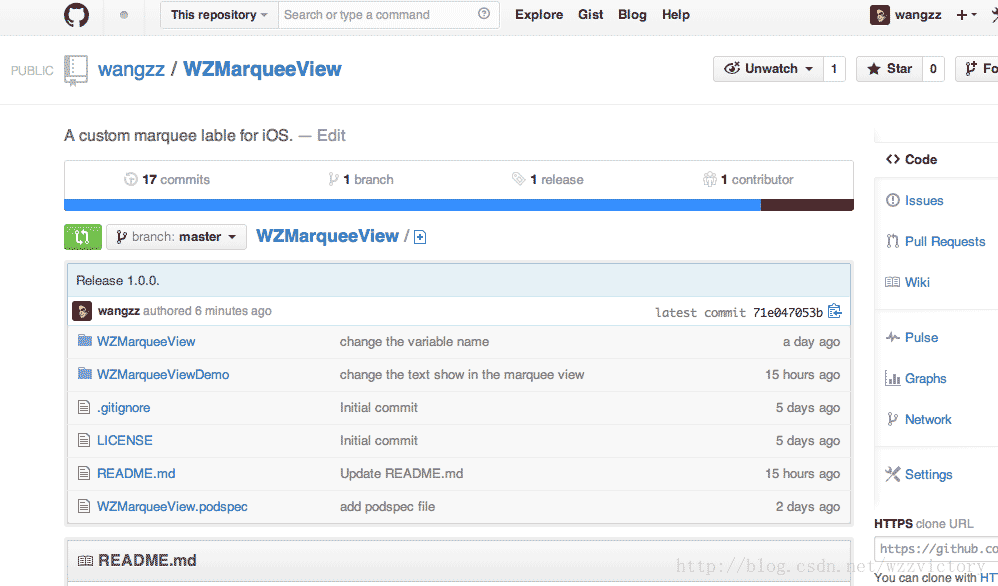The image size is (998, 586).
Task: Click the green compare and review button
Action: coord(83,237)
